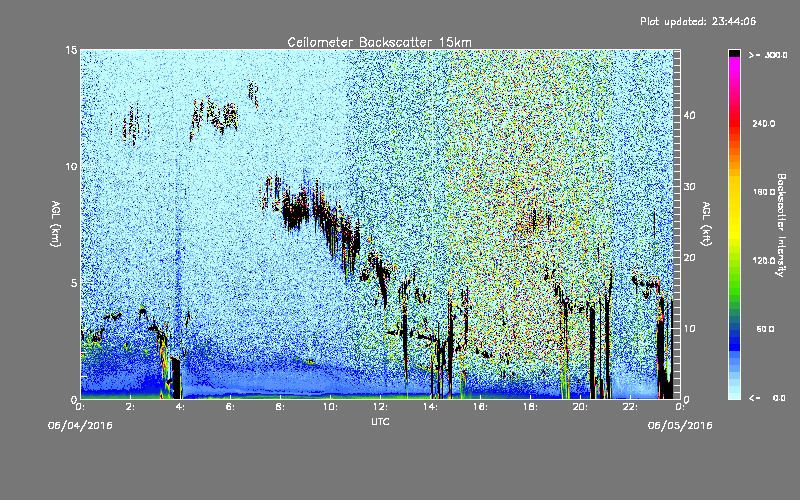Click the "2:" hour tick on the UTC axis

coord(130,407)
